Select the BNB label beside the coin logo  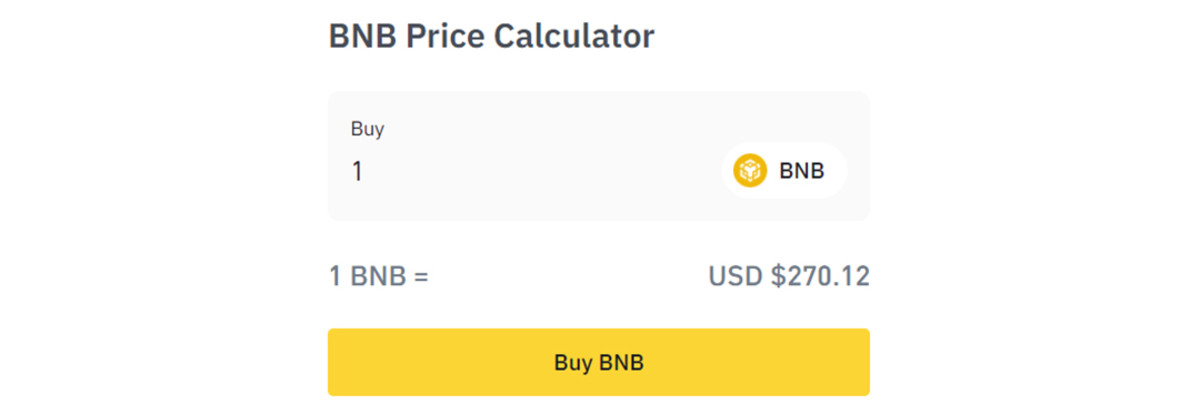[802, 171]
